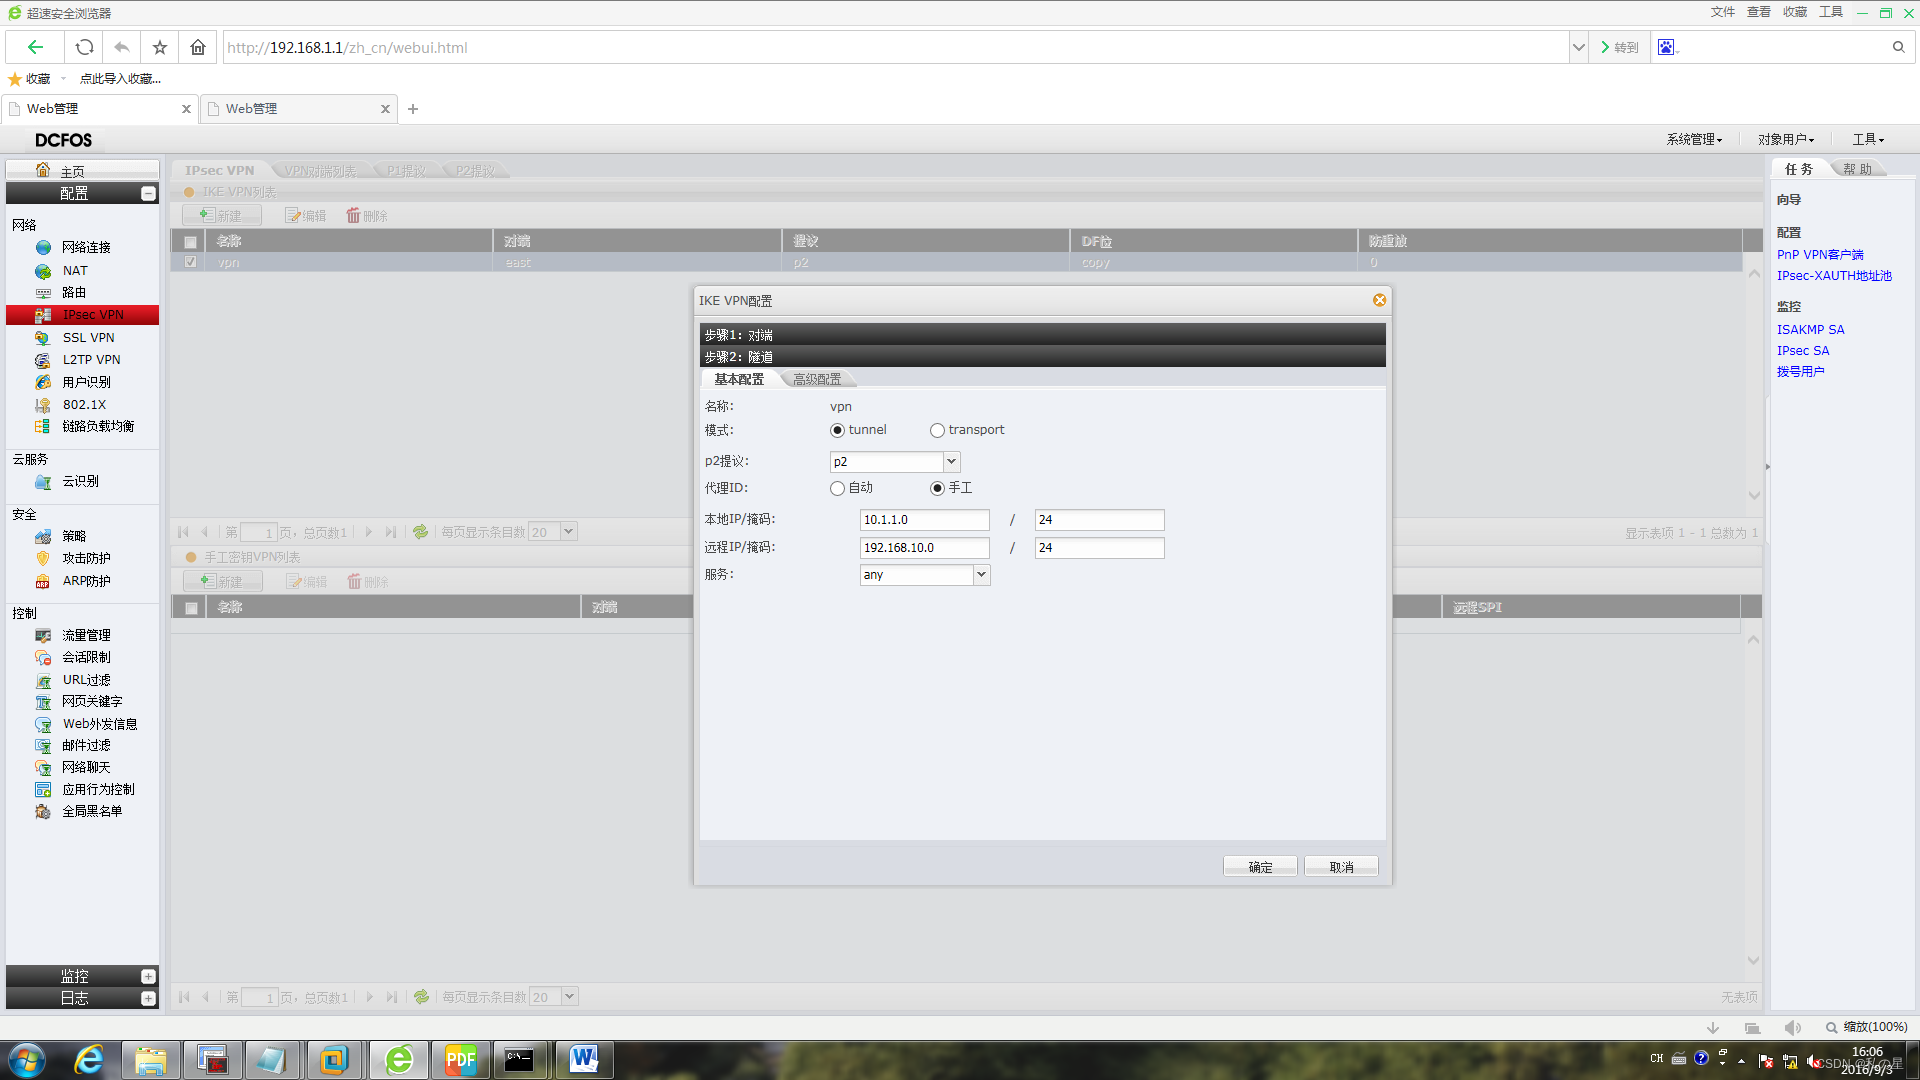The image size is (1920, 1080).
Task: Open the p2 proposal dropdown
Action: pyautogui.click(x=951, y=462)
